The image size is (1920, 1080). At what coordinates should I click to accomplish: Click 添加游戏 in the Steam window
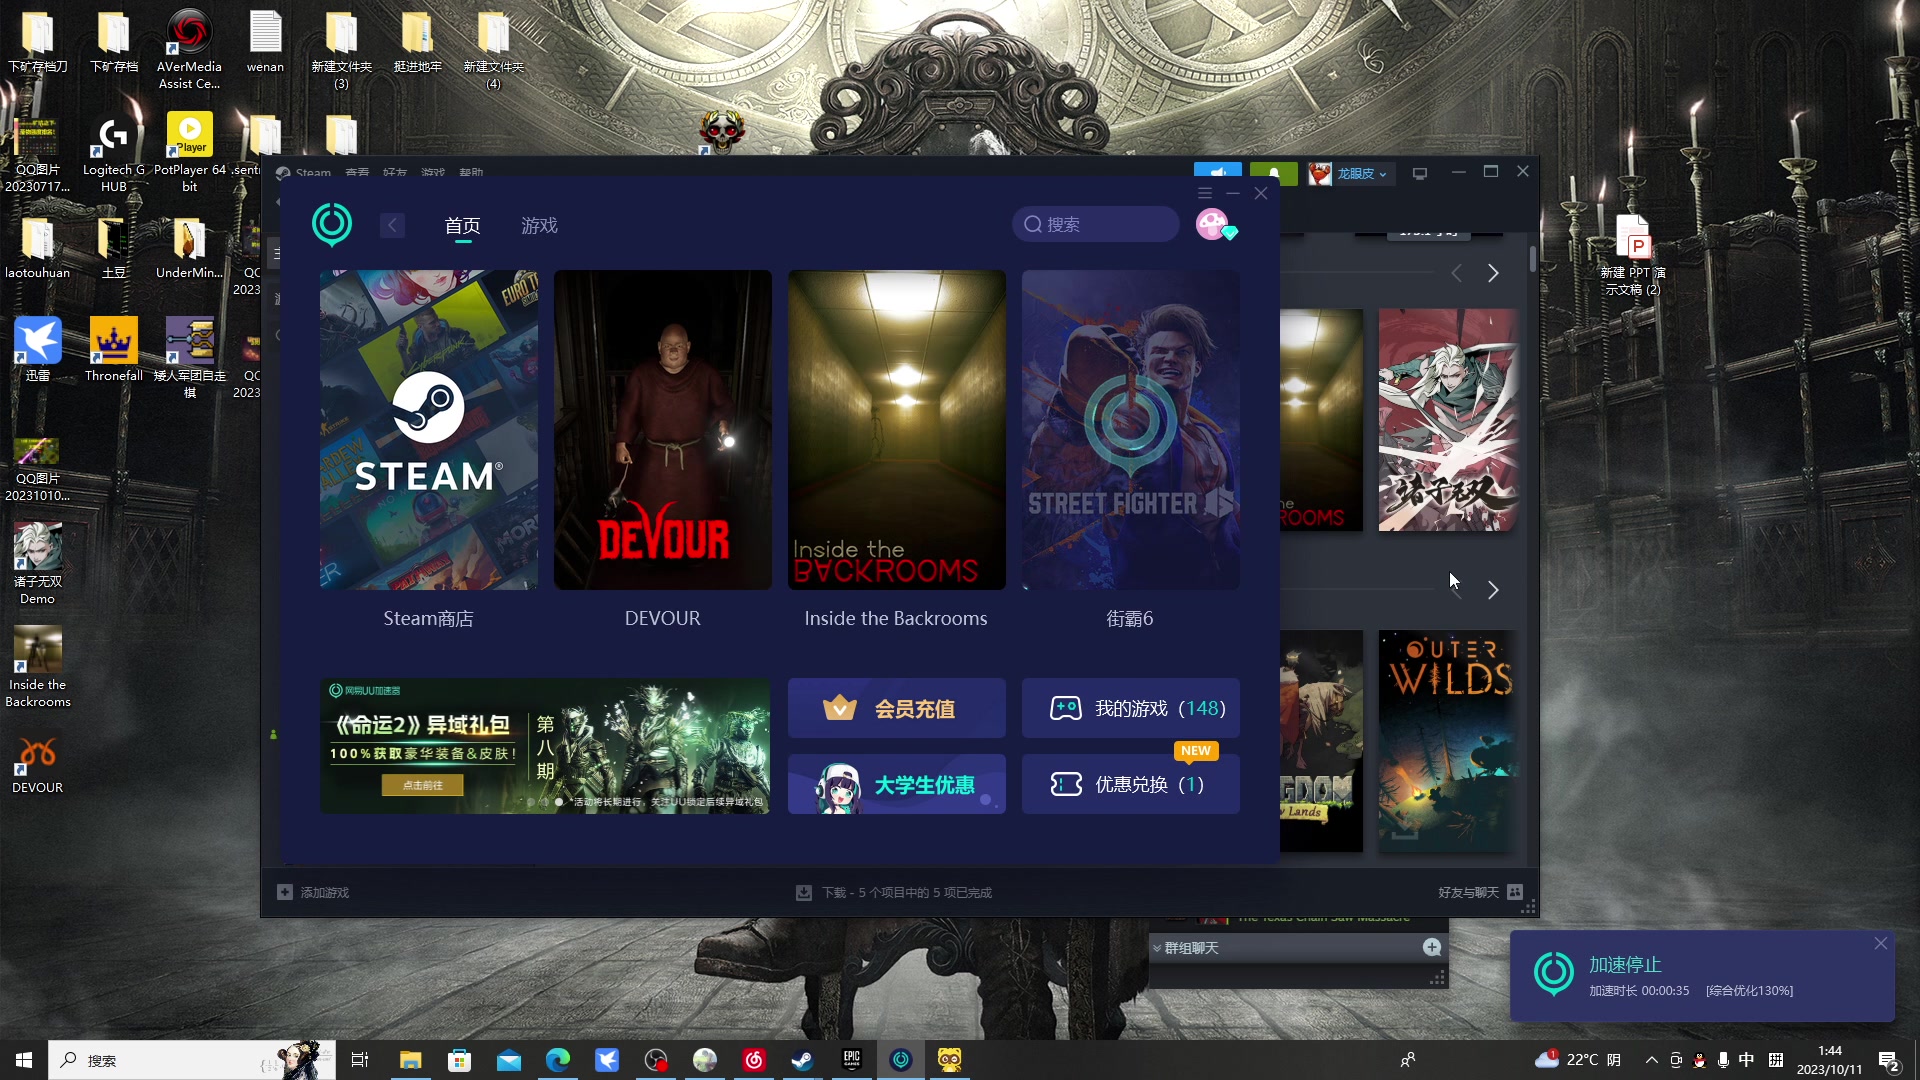(314, 892)
